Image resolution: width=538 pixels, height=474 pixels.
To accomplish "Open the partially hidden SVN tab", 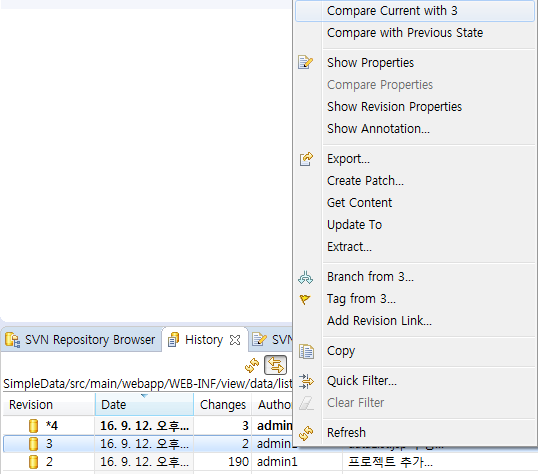I will click(272, 340).
